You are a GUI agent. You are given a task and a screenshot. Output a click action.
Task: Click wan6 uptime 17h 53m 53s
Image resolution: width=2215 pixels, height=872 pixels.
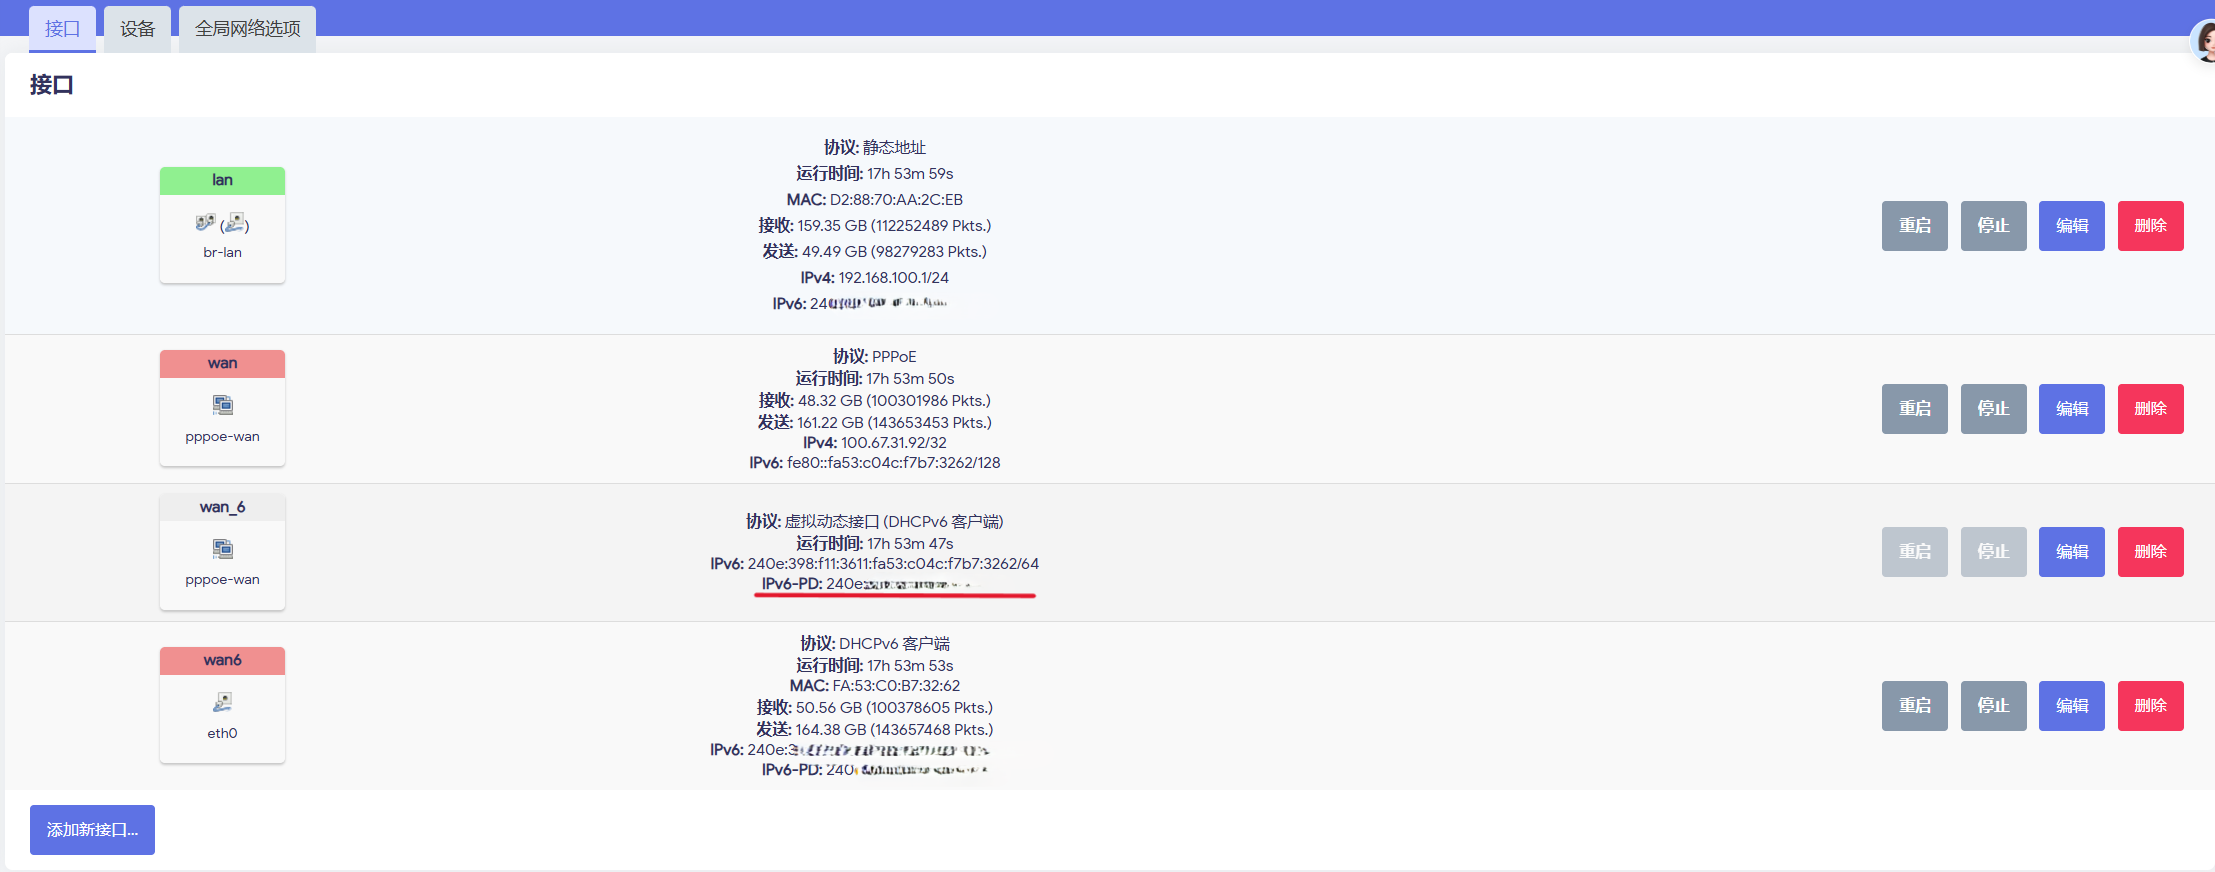point(874,666)
